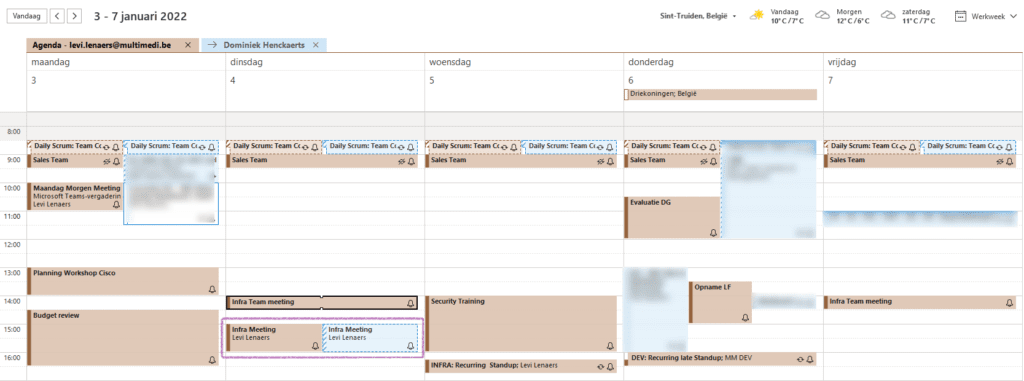The height and width of the screenshot is (381, 1024).
Task: Select the Driekoningen all-day event
Action: click(x=720, y=94)
